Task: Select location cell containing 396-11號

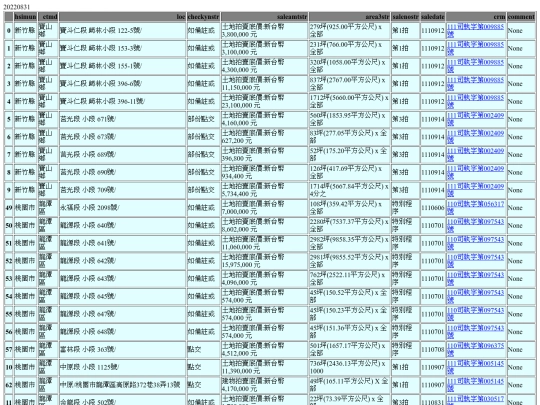Action: point(123,101)
